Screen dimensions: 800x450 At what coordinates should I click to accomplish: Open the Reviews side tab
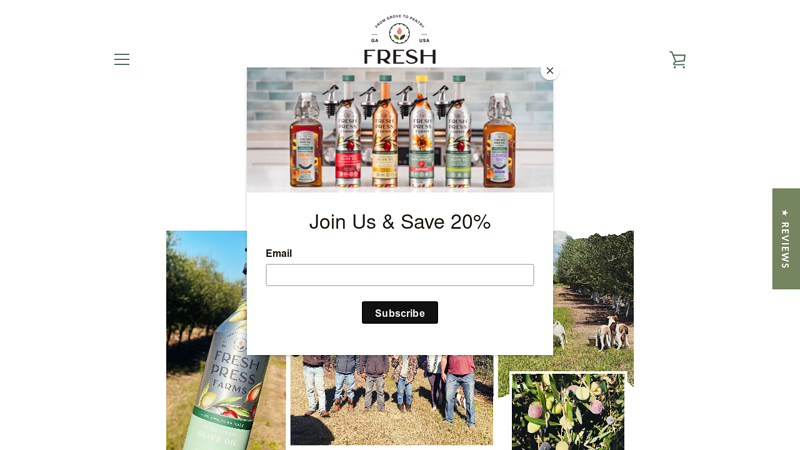[786, 239]
